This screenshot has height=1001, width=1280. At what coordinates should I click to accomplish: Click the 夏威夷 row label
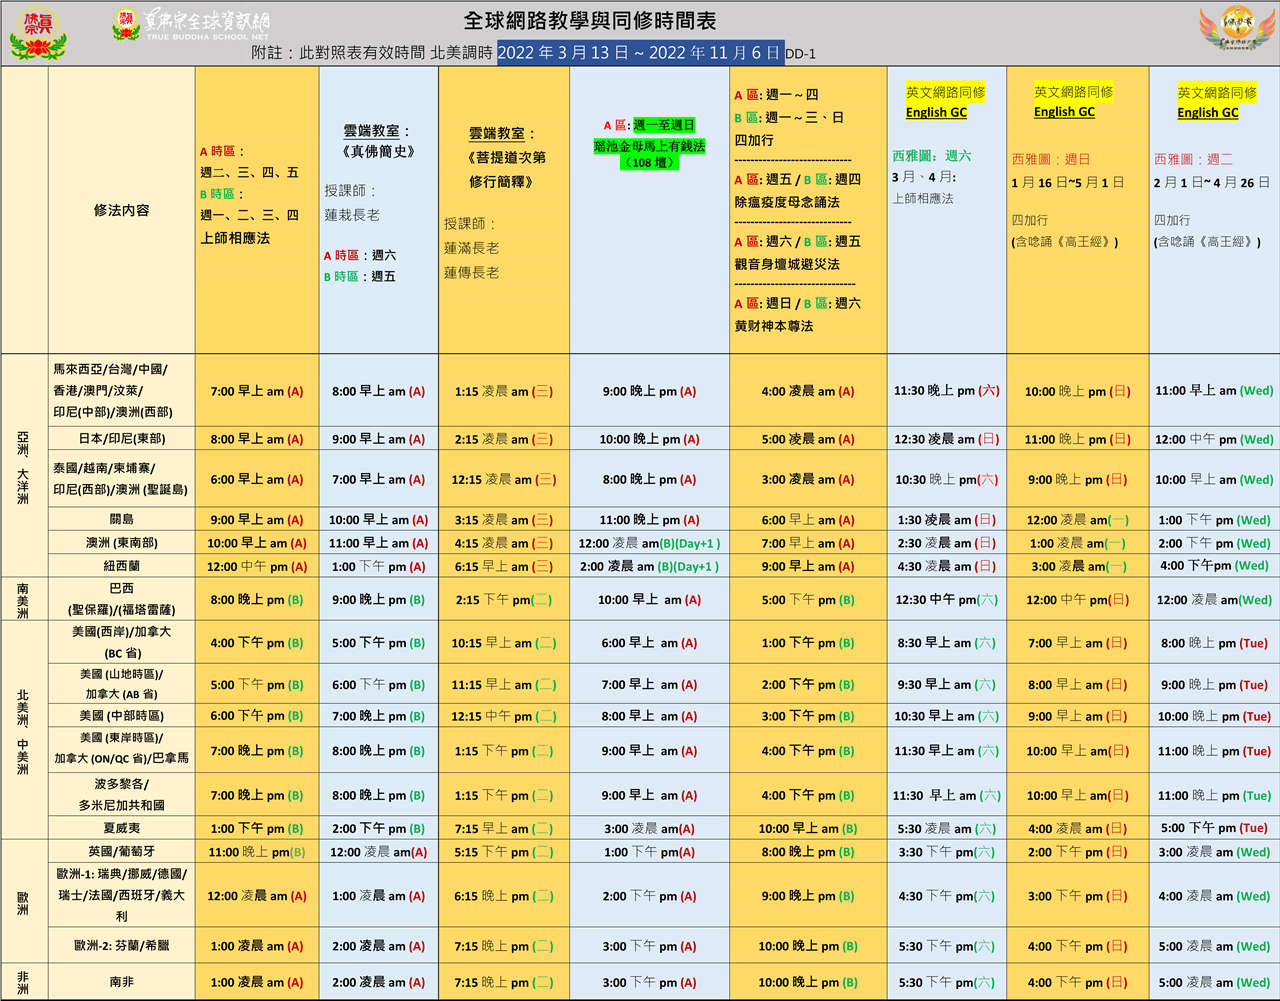coord(121,828)
